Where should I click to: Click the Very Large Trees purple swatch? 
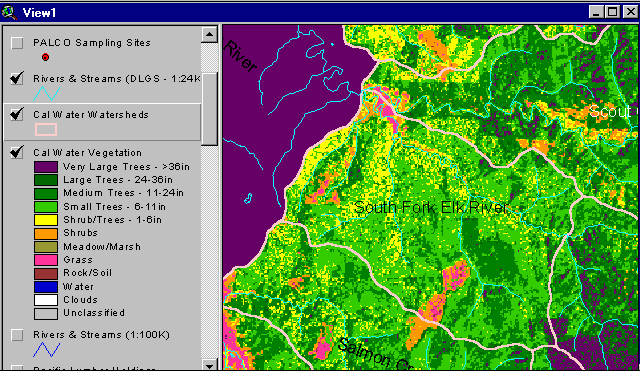coord(46,167)
